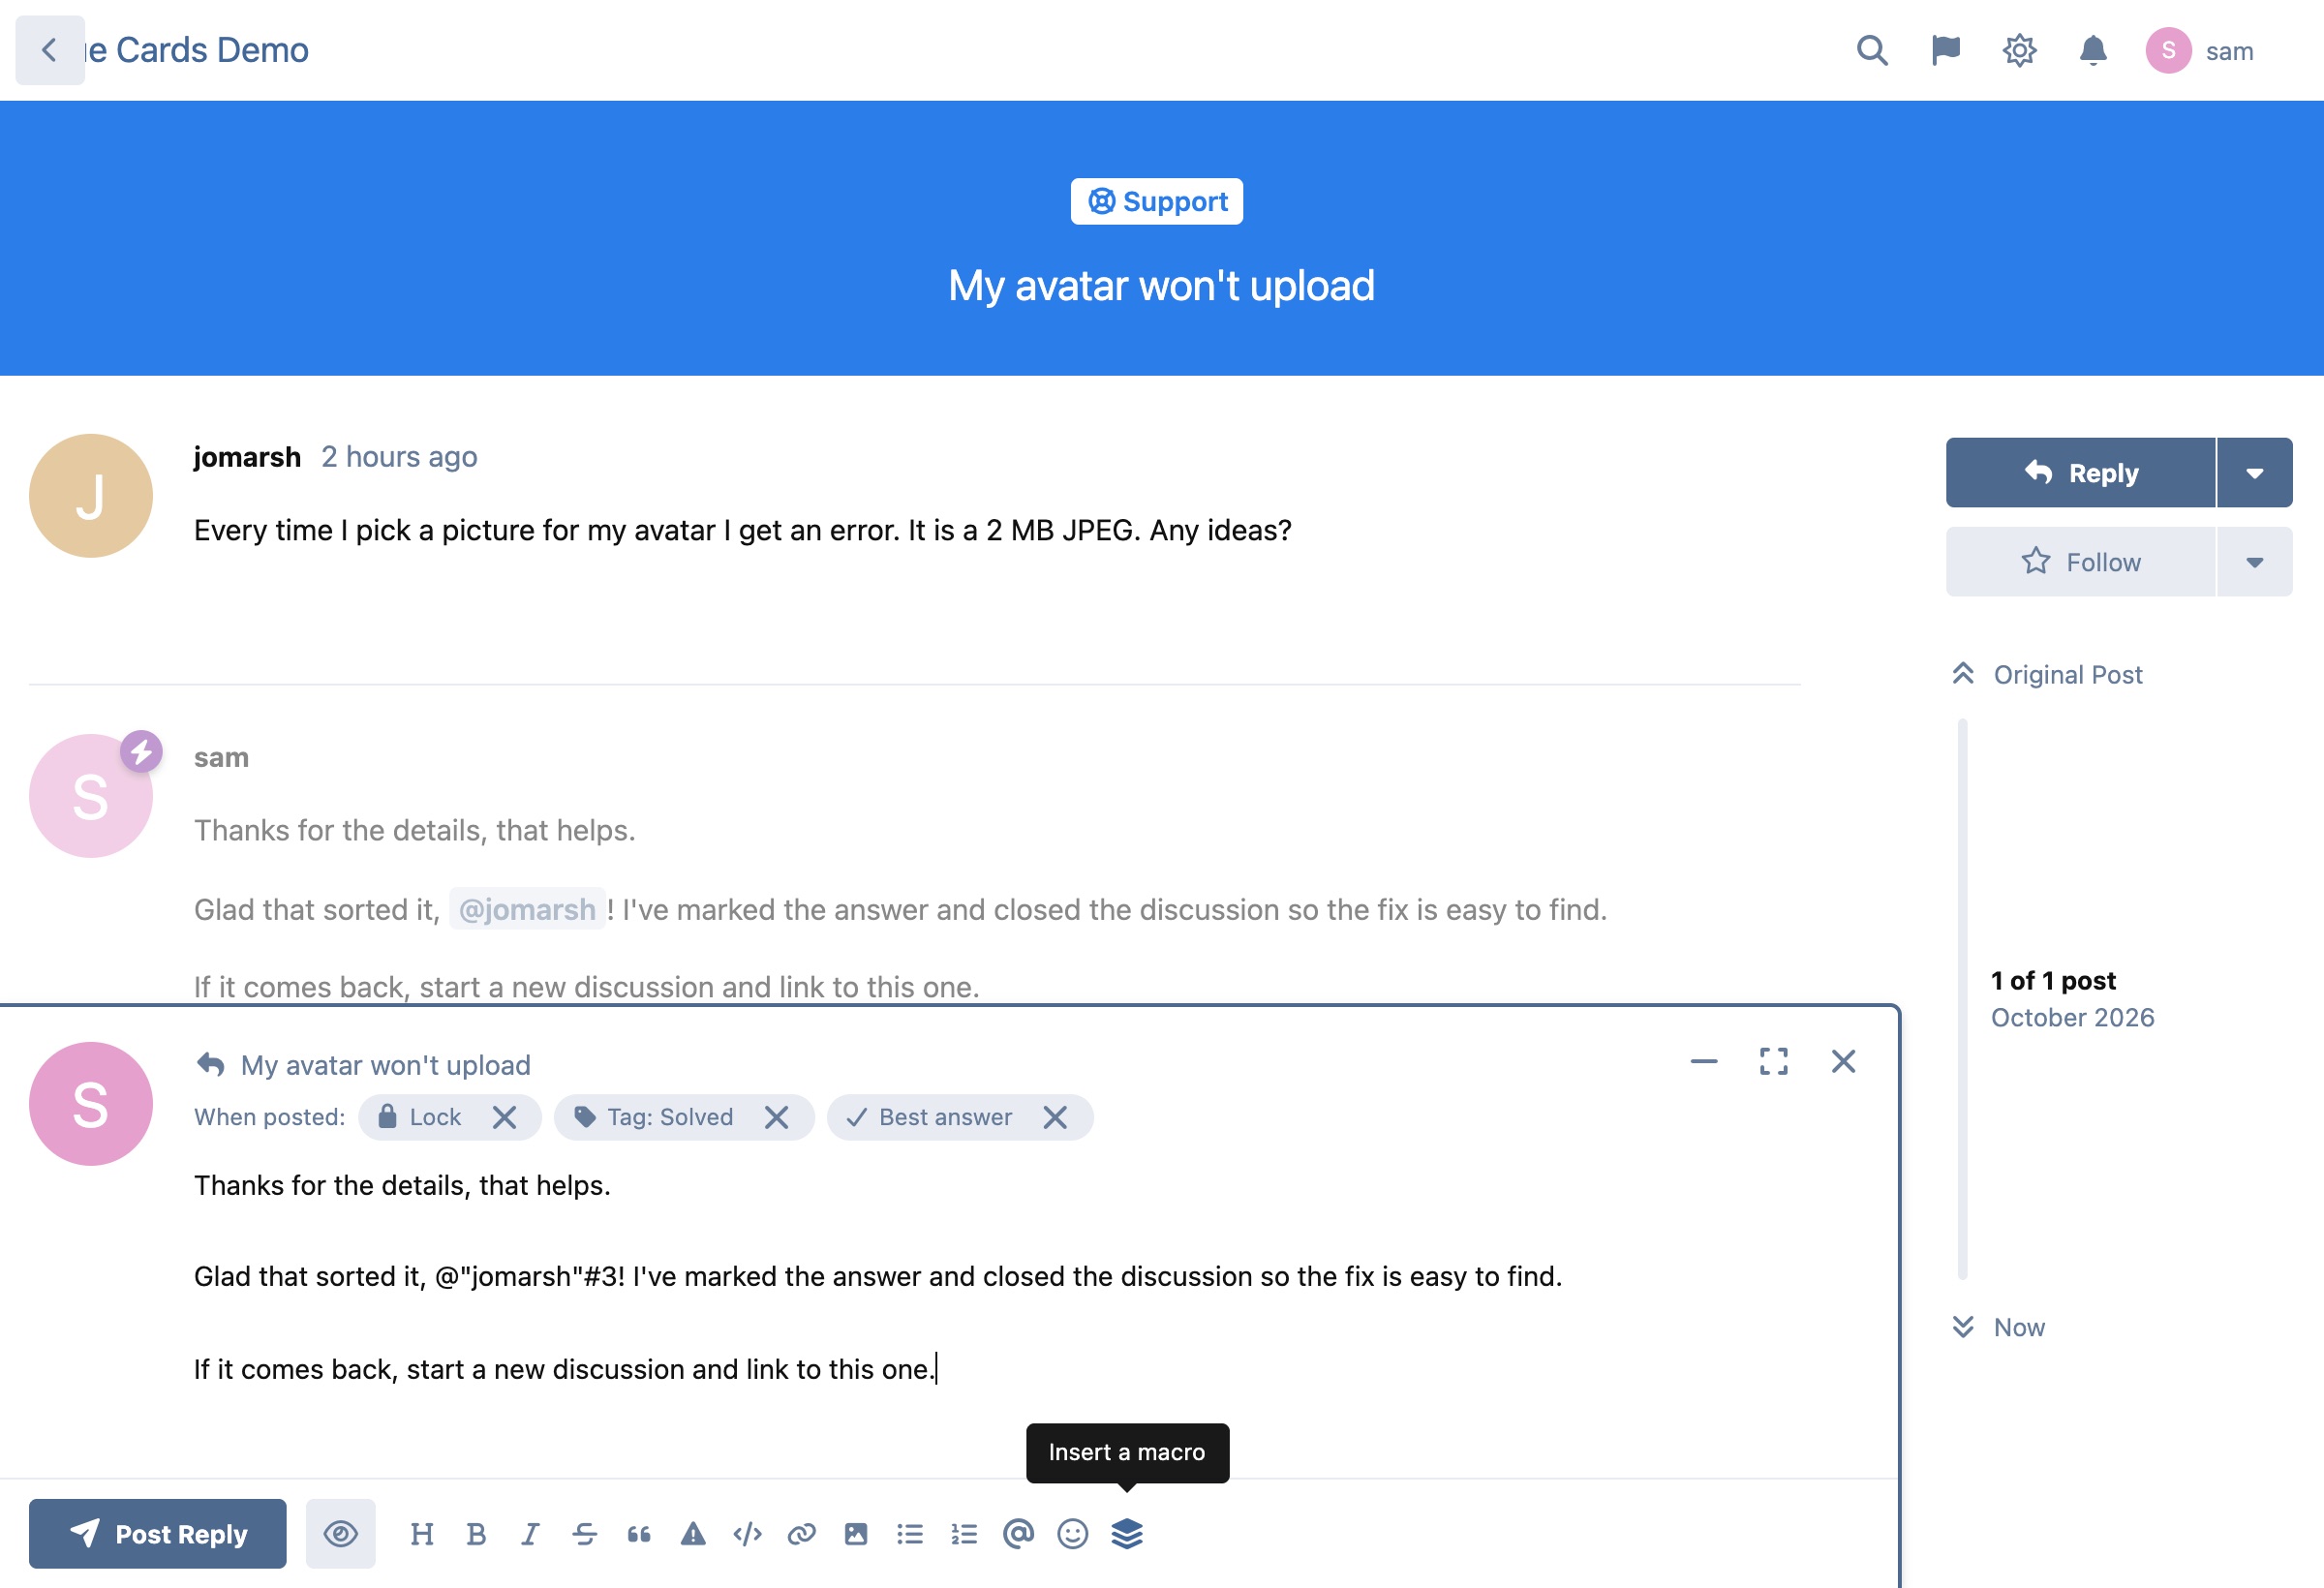This screenshot has height=1588, width=2324.
Task: Click the @jomarsh mention in preview
Action: (527, 909)
